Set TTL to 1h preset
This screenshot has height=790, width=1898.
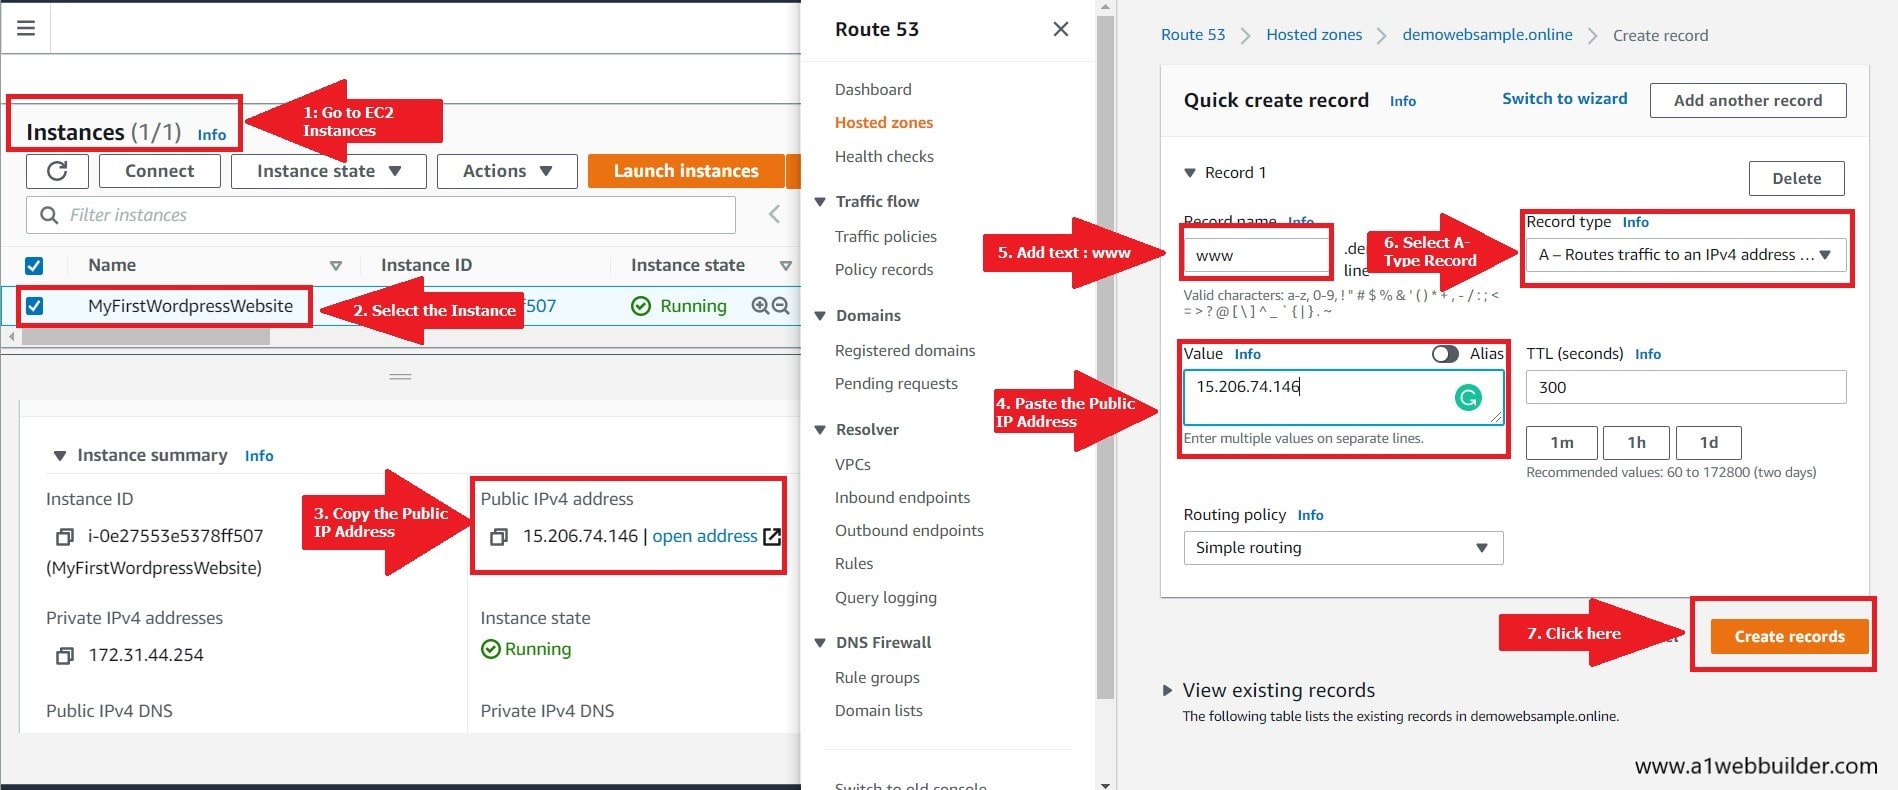coord(1636,442)
